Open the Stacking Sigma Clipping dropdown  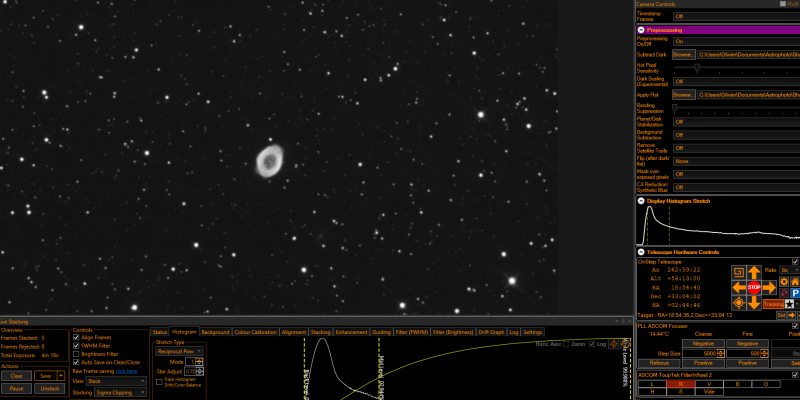click(x=120, y=392)
